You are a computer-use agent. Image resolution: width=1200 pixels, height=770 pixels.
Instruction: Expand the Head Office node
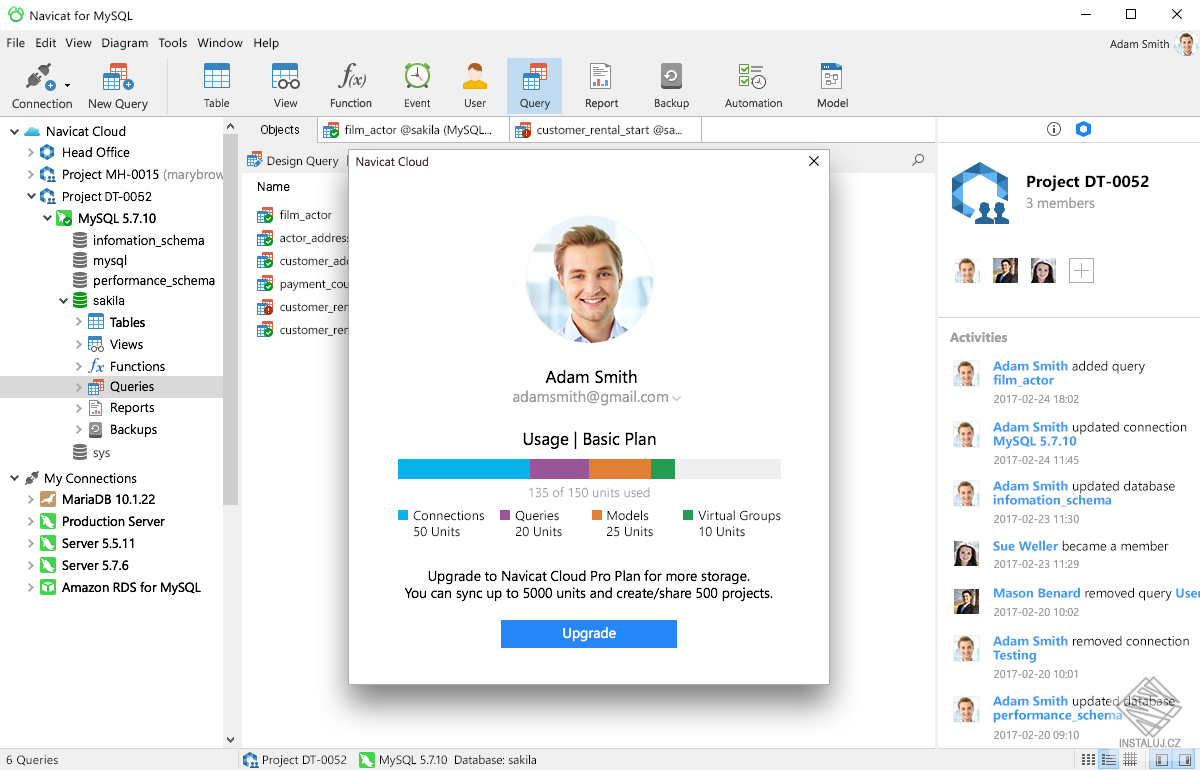pos(30,153)
